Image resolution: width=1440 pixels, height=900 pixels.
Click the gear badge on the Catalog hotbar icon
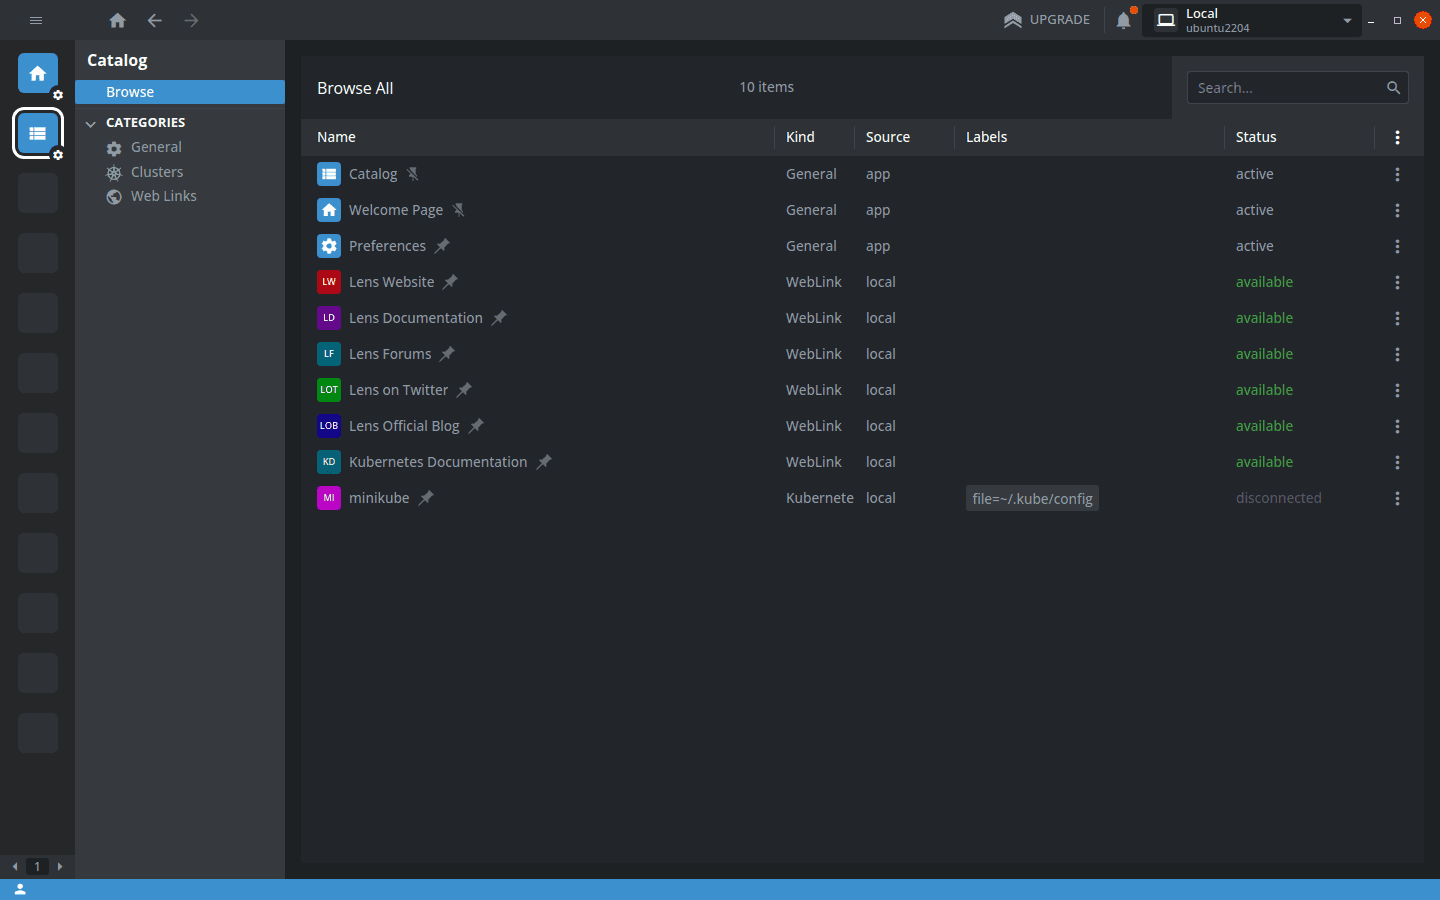click(57, 155)
